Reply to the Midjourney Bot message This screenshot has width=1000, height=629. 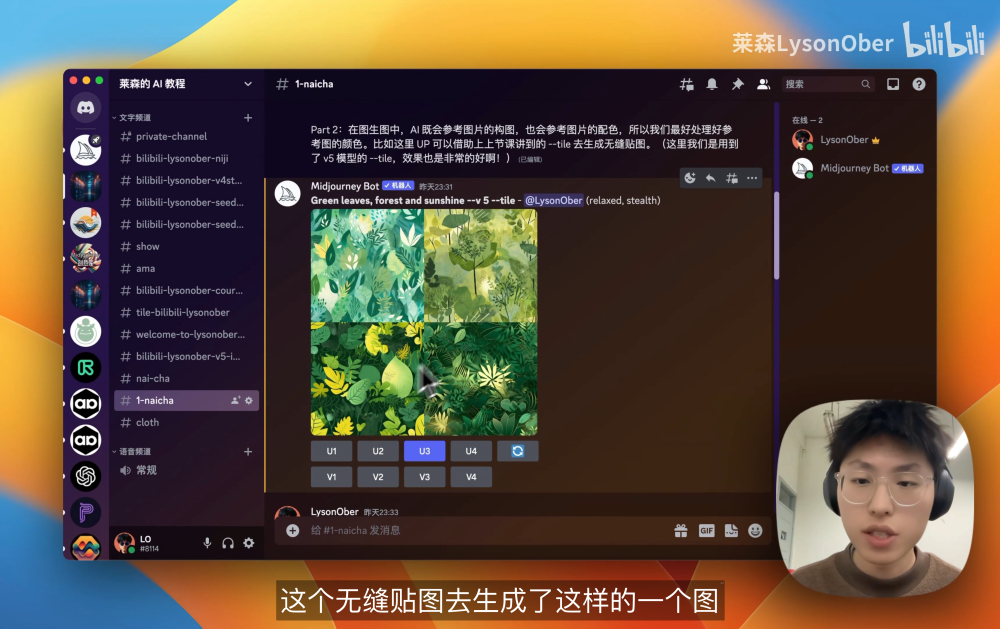(x=710, y=178)
